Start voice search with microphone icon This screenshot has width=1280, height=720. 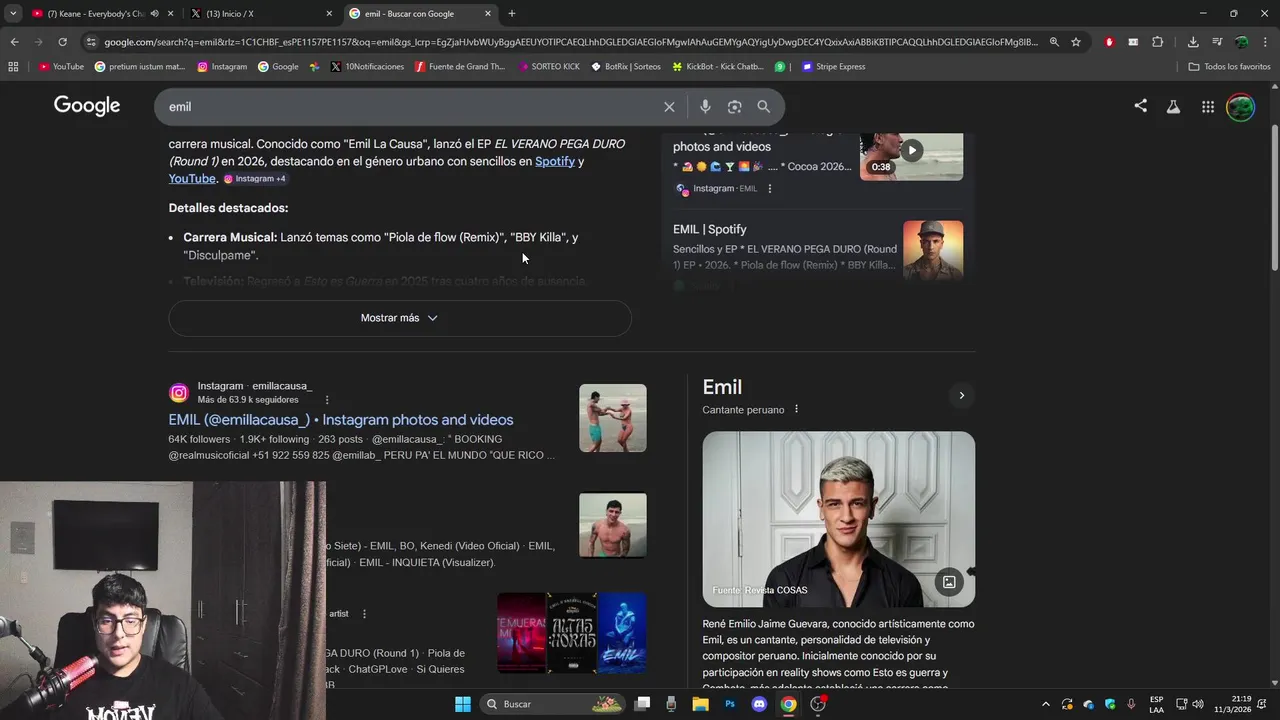coord(705,107)
